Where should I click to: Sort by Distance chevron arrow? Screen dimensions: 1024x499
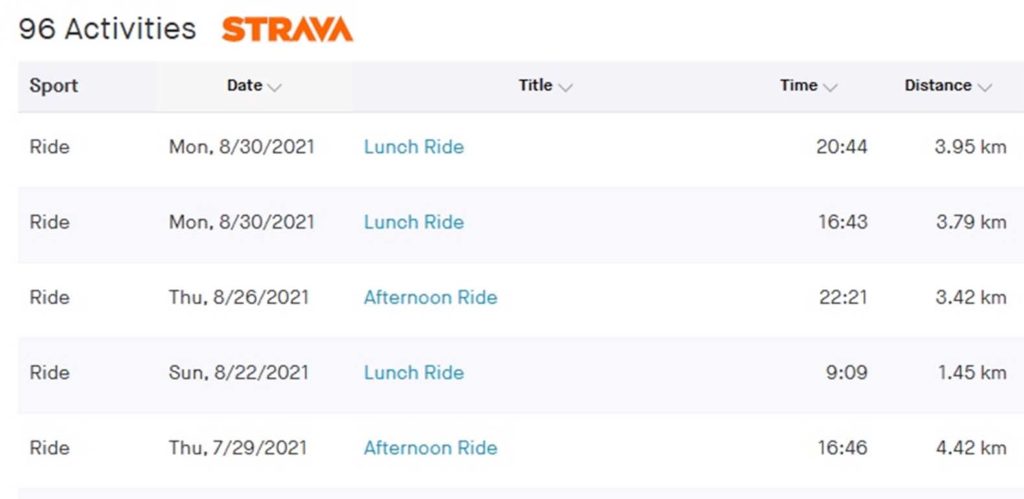[x=985, y=87]
